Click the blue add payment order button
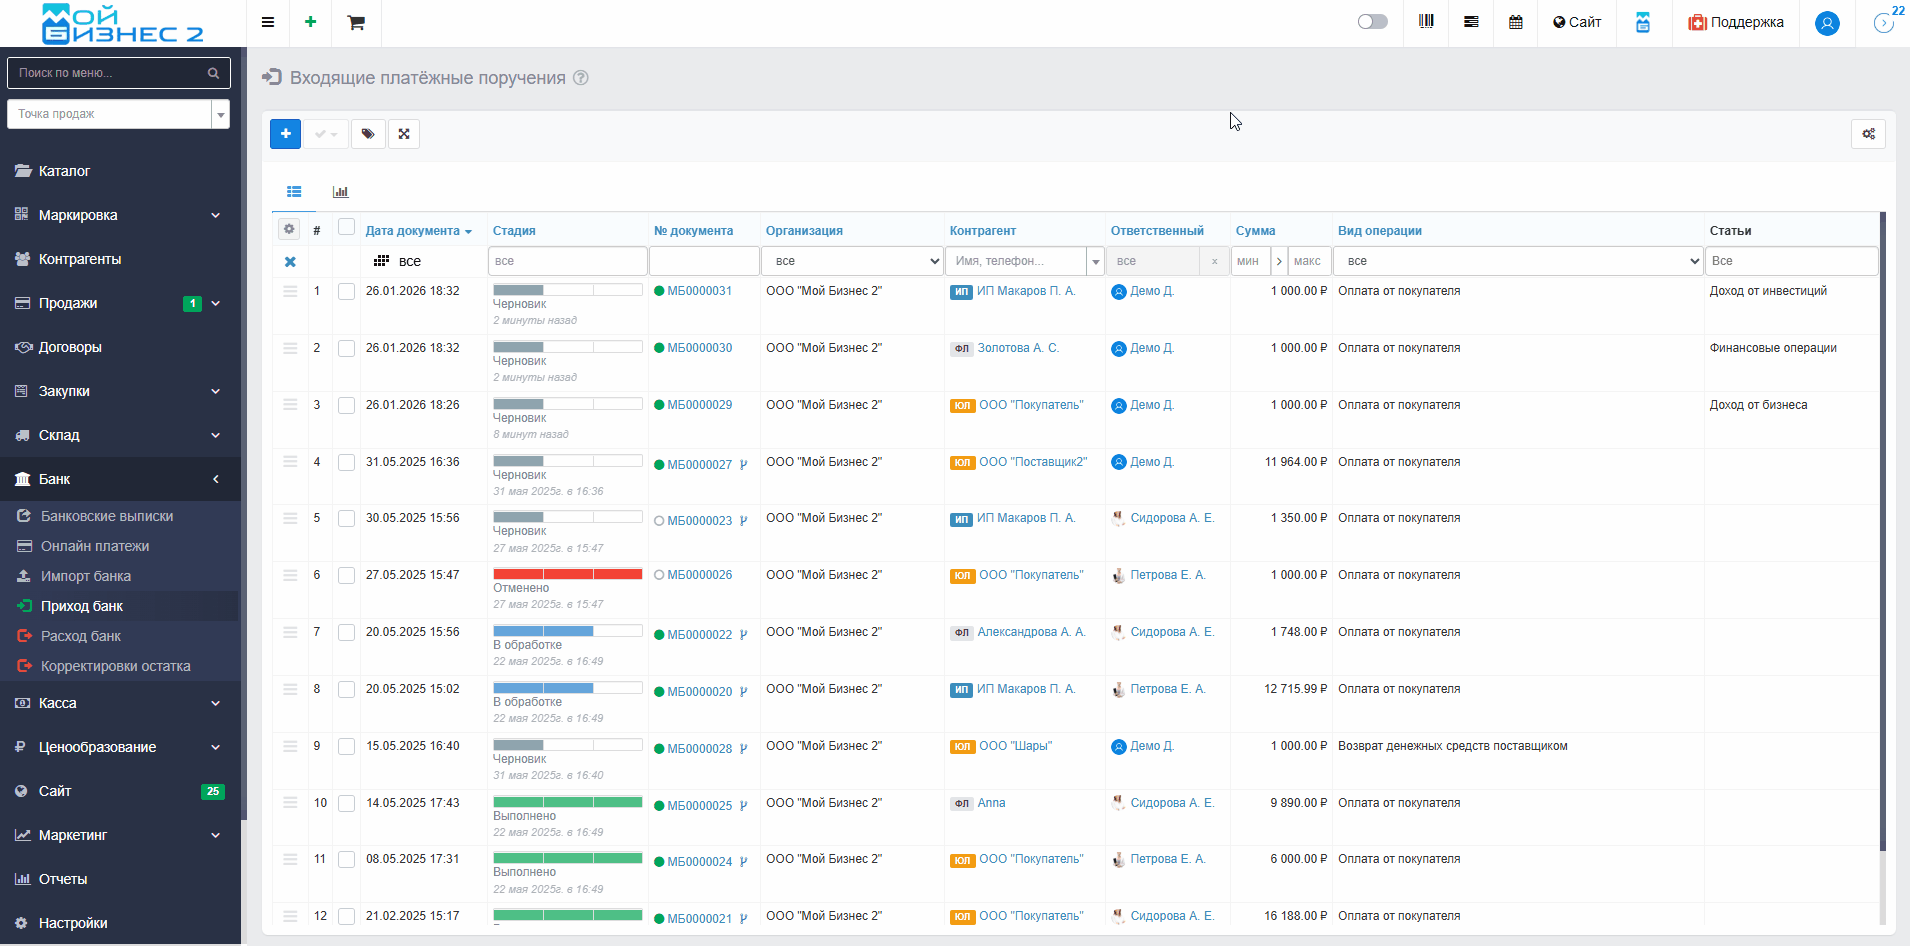 (x=285, y=134)
